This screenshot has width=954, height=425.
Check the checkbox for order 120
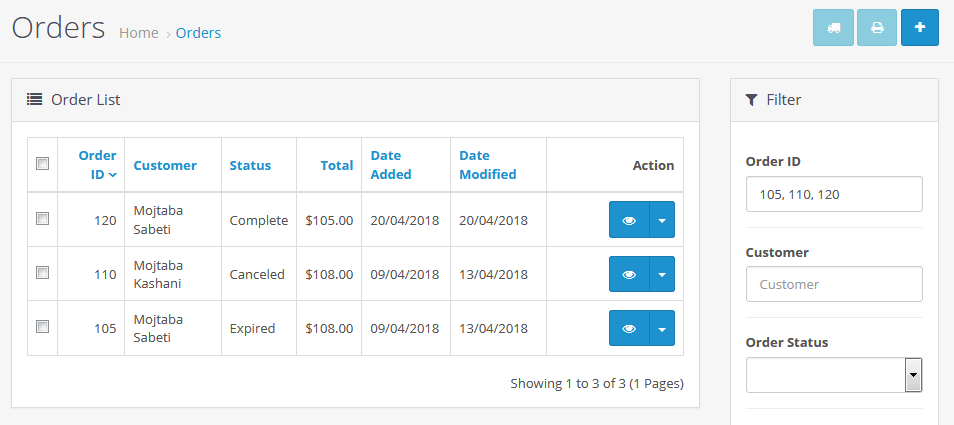pos(43,219)
